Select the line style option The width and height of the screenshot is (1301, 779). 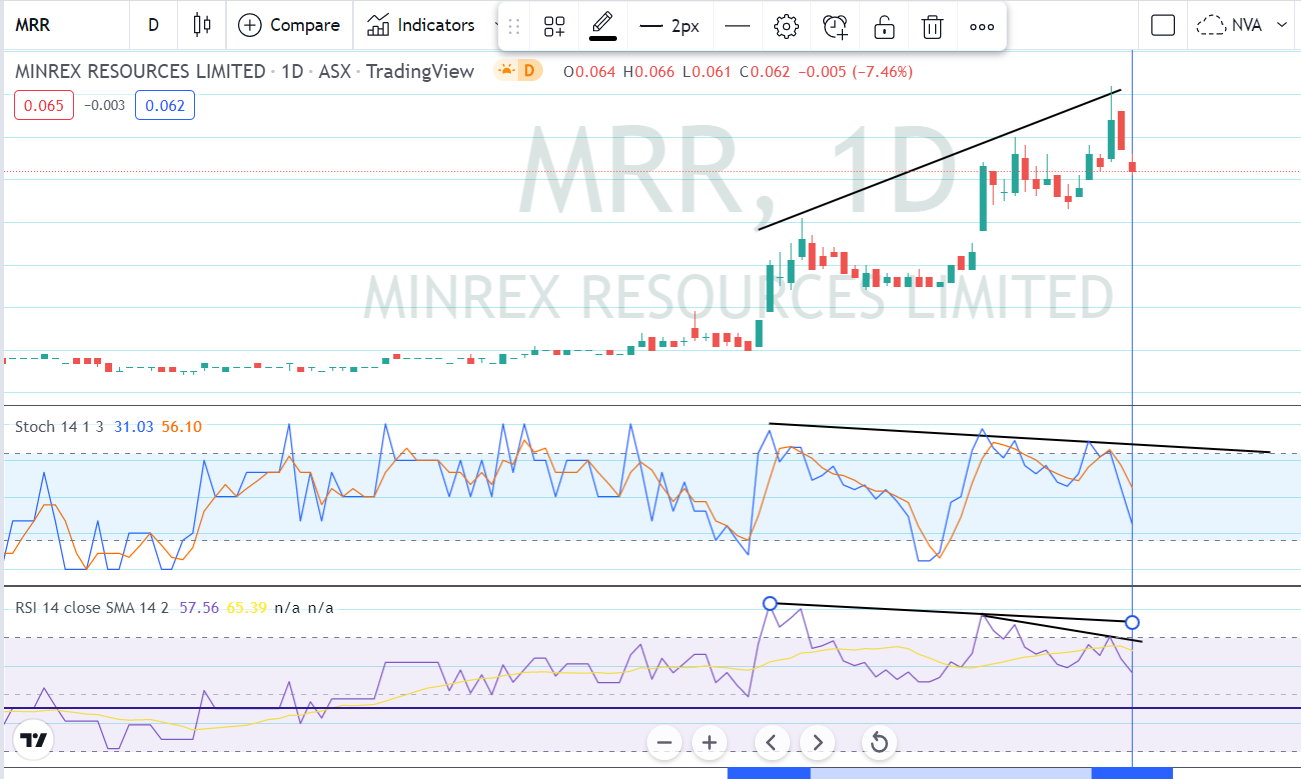click(x=737, y=27)
